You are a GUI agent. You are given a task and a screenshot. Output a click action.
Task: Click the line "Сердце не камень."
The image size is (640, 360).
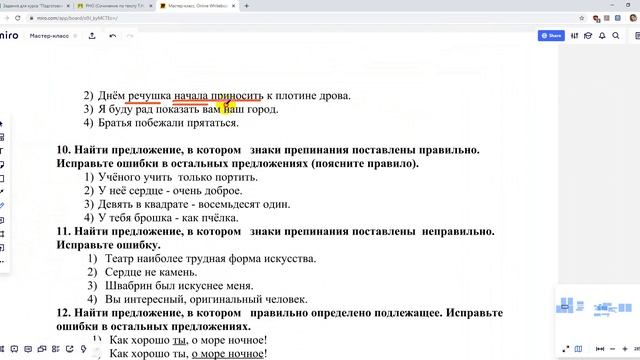click(x=151, y=272)
